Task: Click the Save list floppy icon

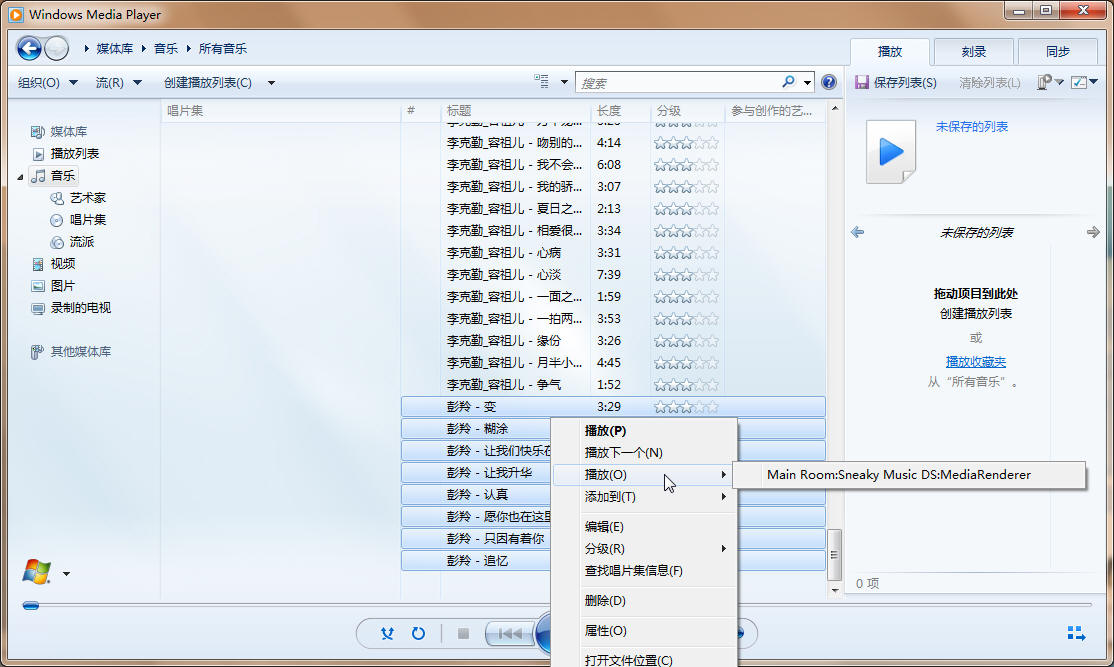Action: (862, 82)
